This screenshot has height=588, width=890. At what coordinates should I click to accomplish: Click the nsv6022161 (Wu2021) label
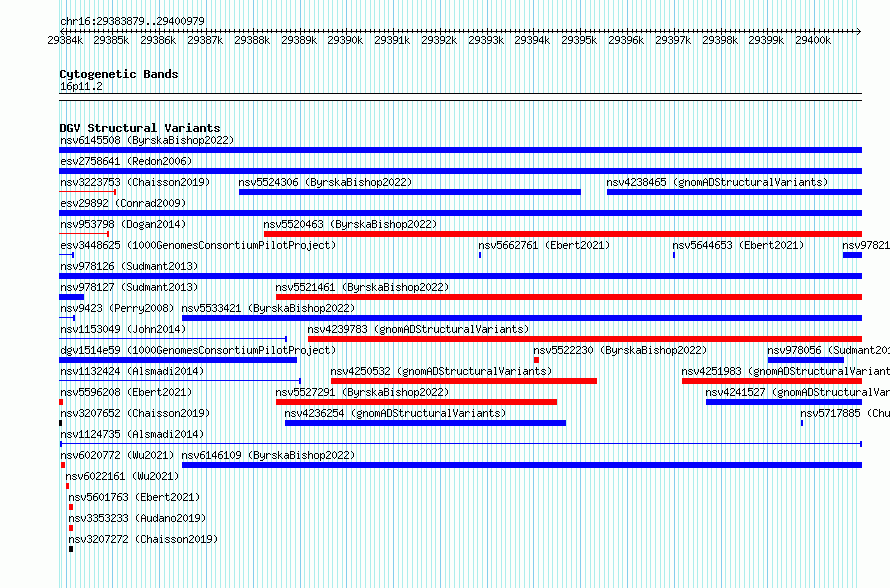(x=123, y=476)
